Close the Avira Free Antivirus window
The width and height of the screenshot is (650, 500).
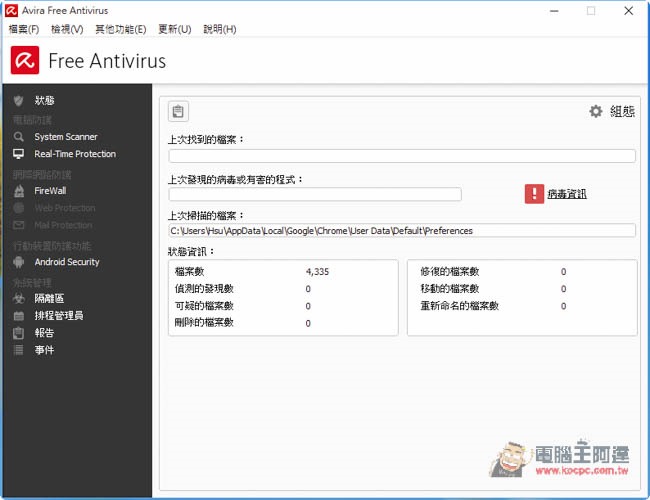point(628,11)
